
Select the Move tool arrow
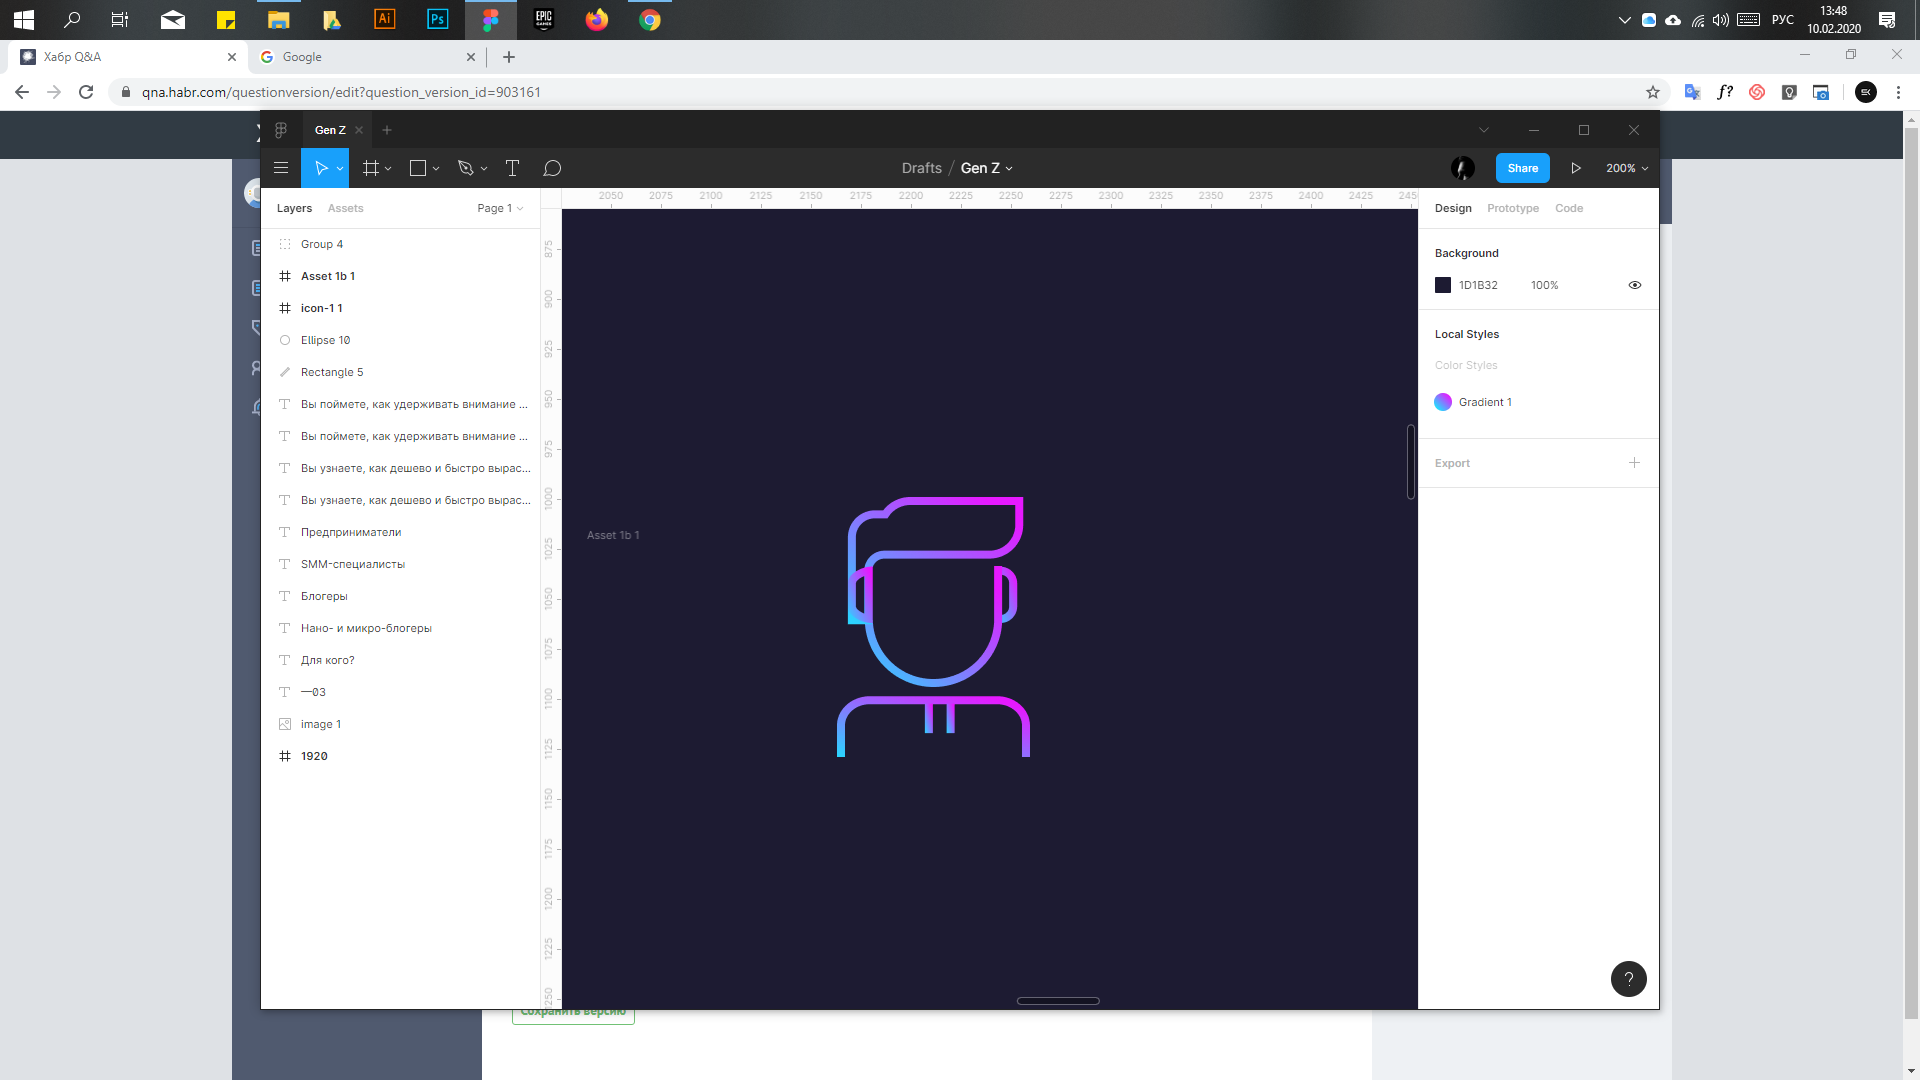point(321,168)
